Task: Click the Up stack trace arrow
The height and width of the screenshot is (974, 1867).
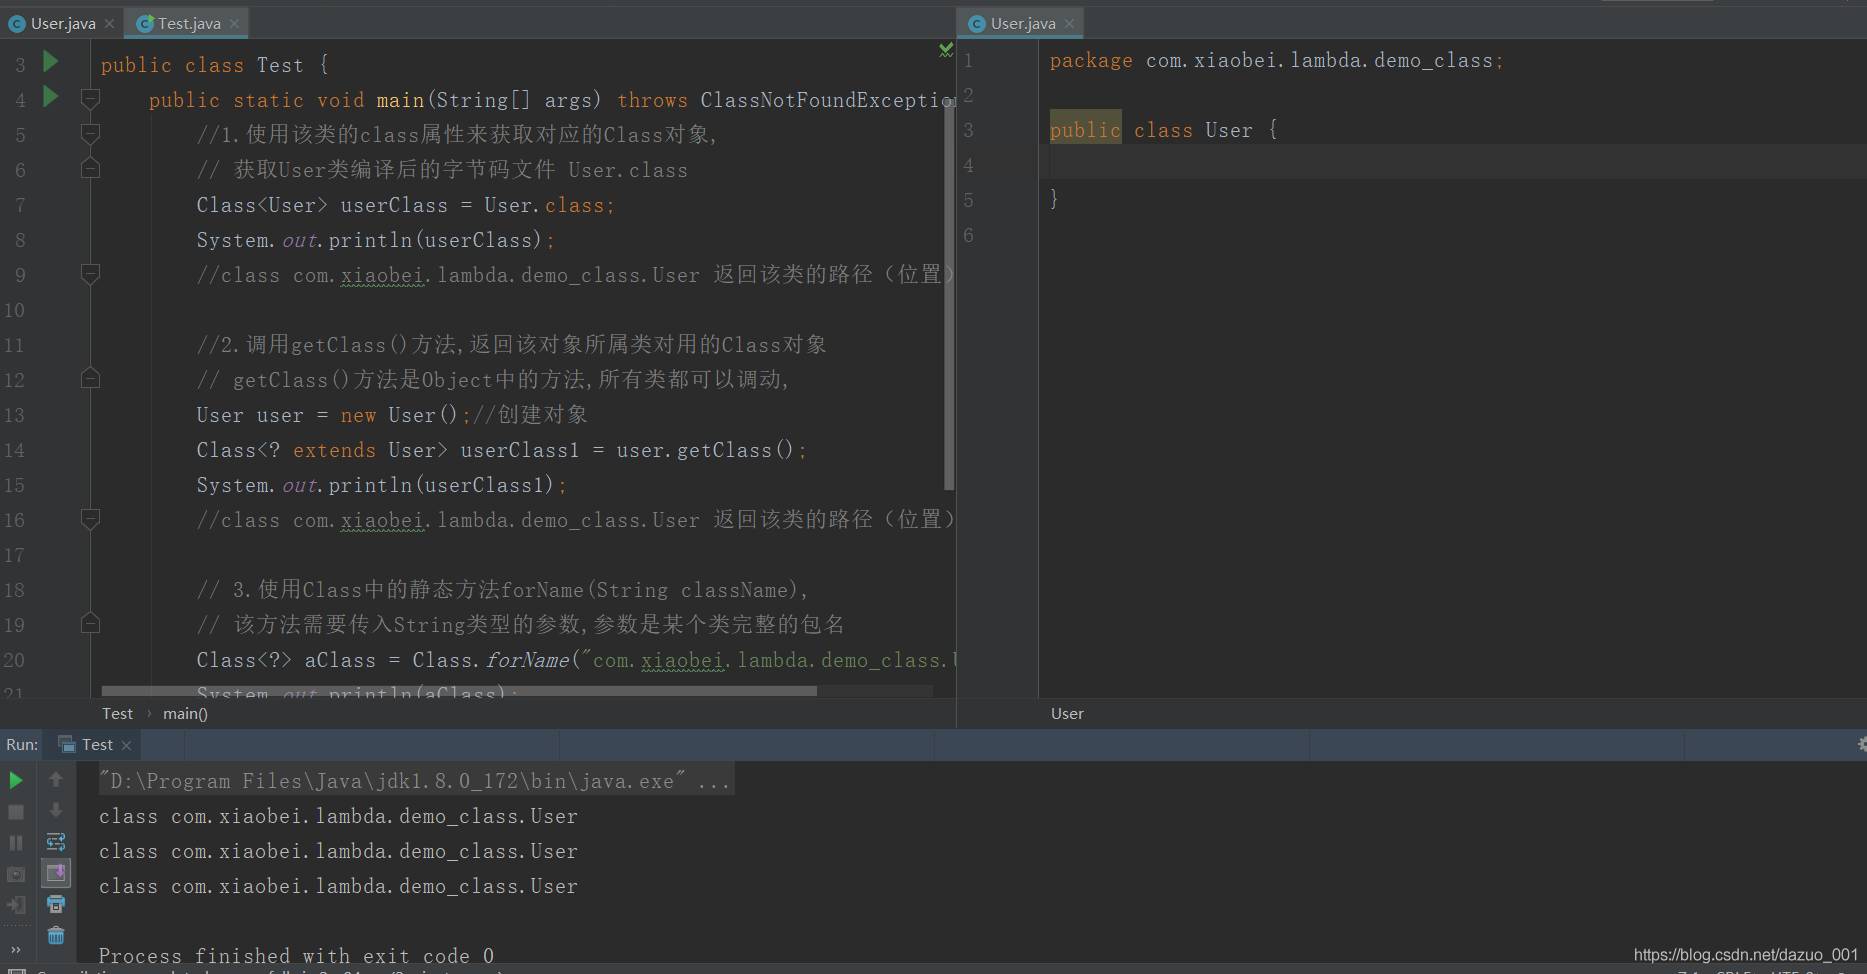Action: [x=56, y=780]
